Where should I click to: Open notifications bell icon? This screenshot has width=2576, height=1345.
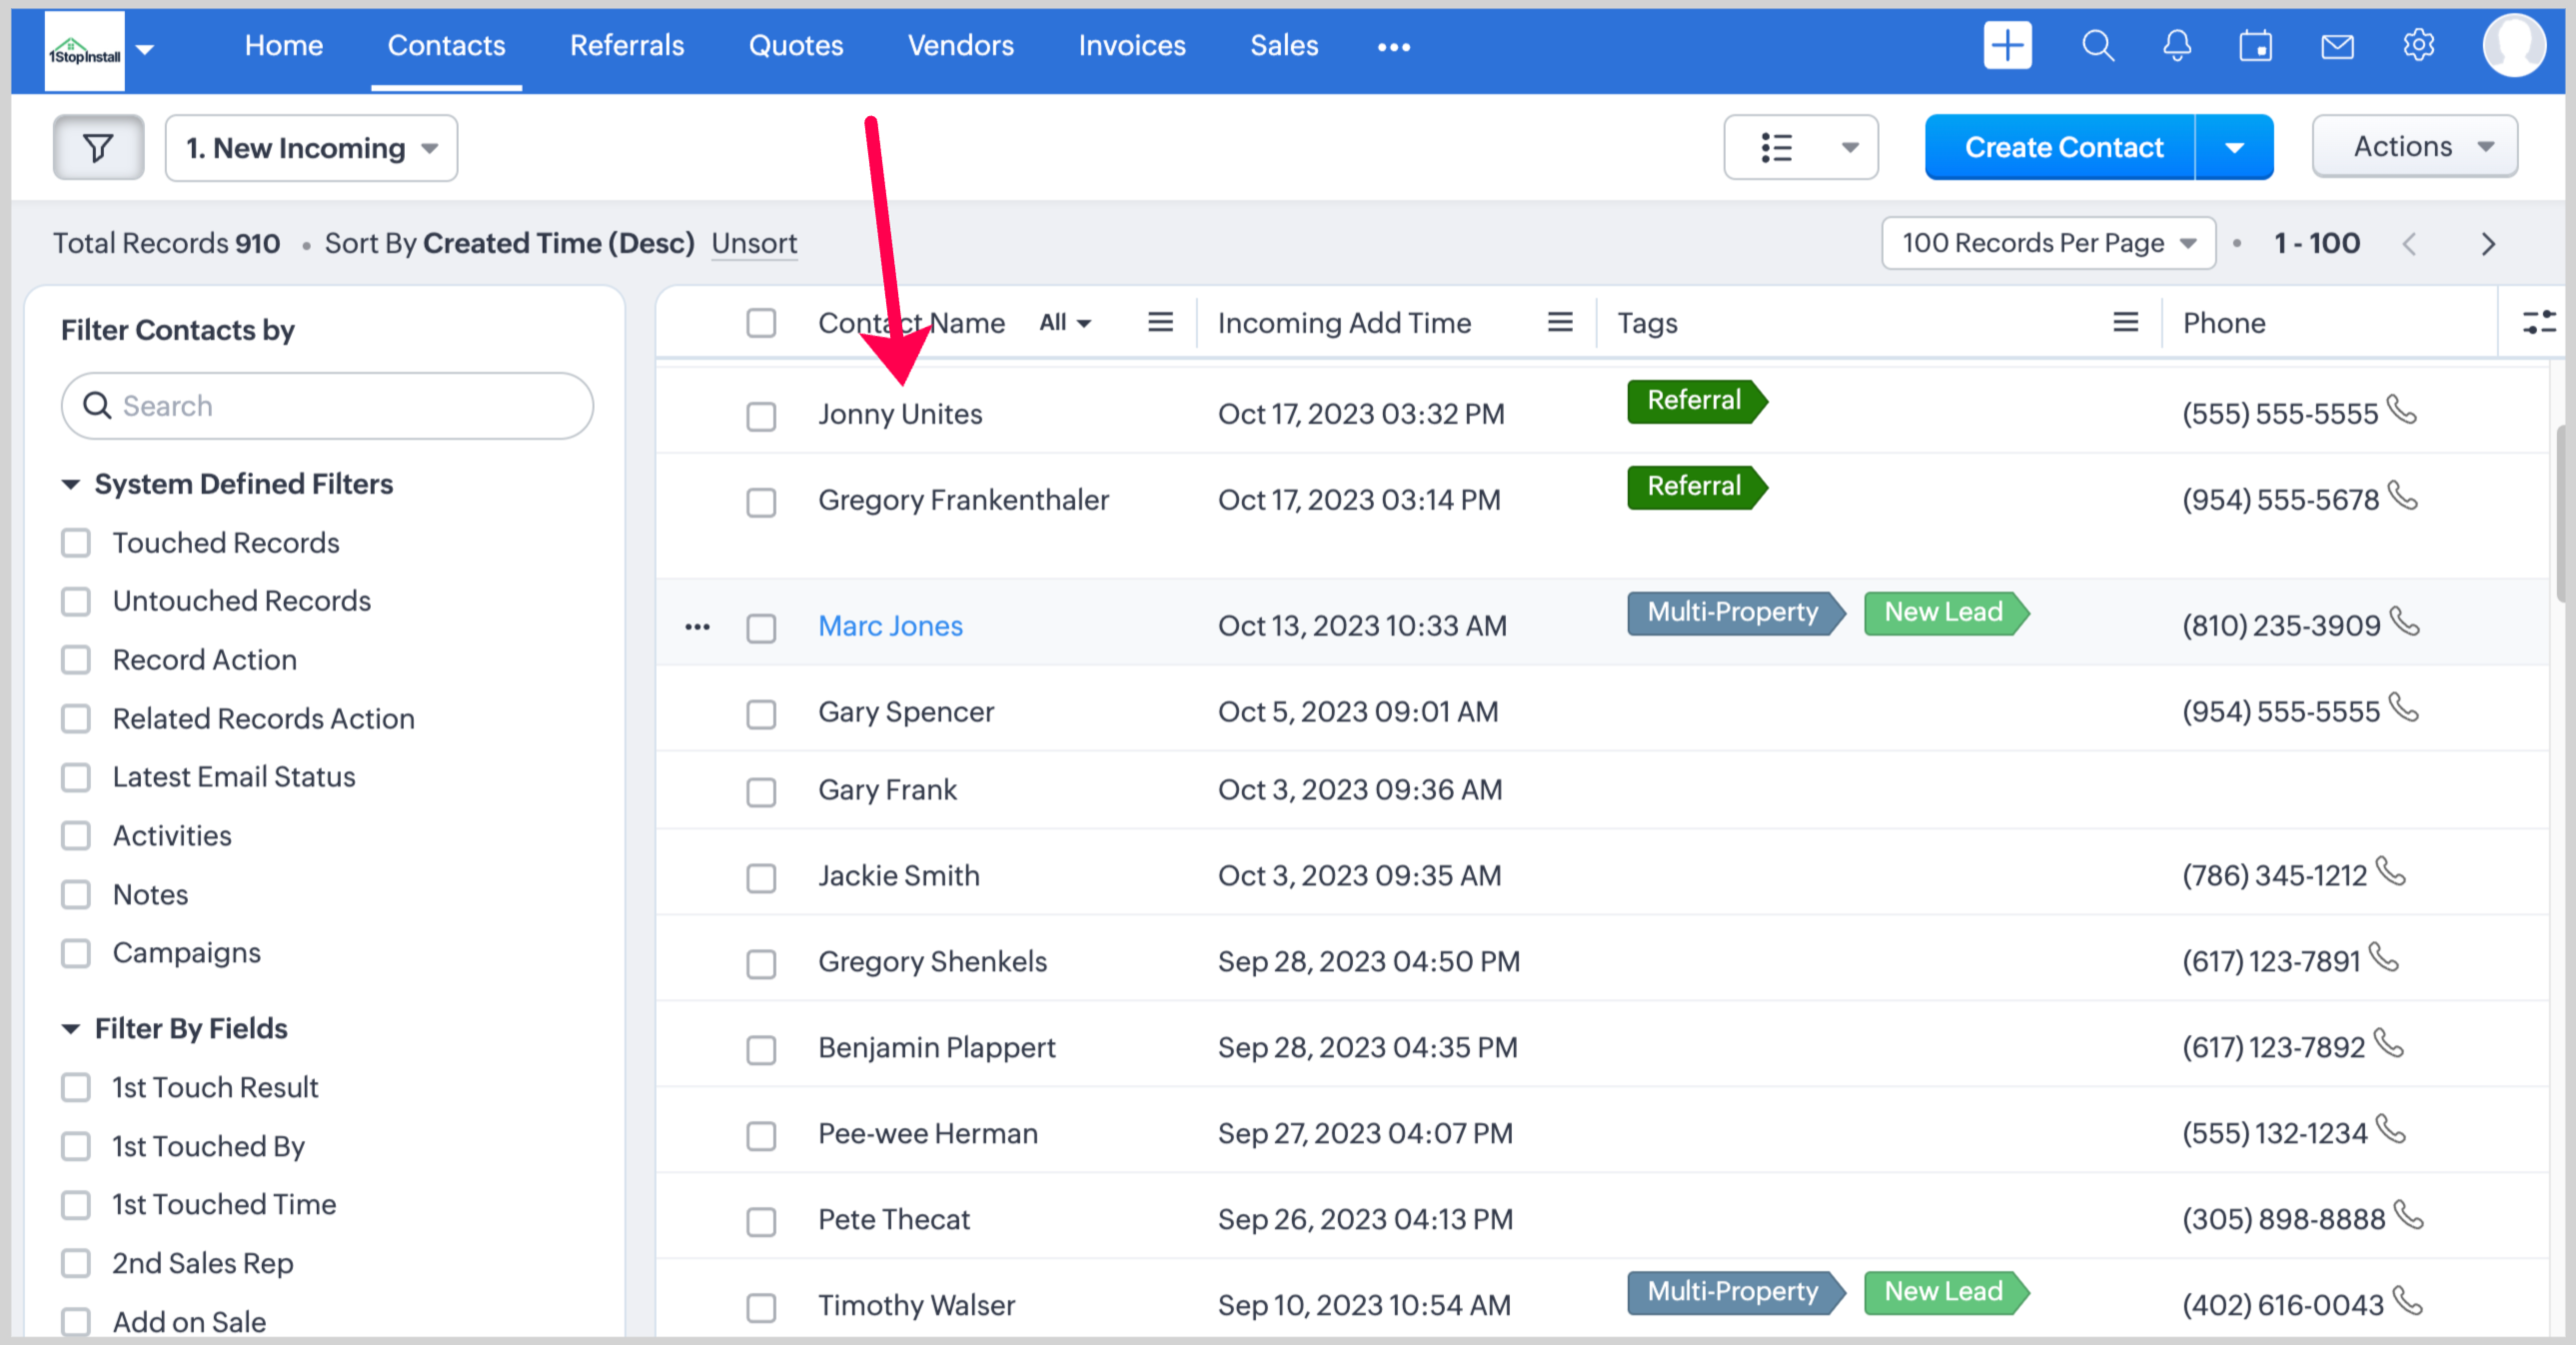click(x=2176, y=46)
